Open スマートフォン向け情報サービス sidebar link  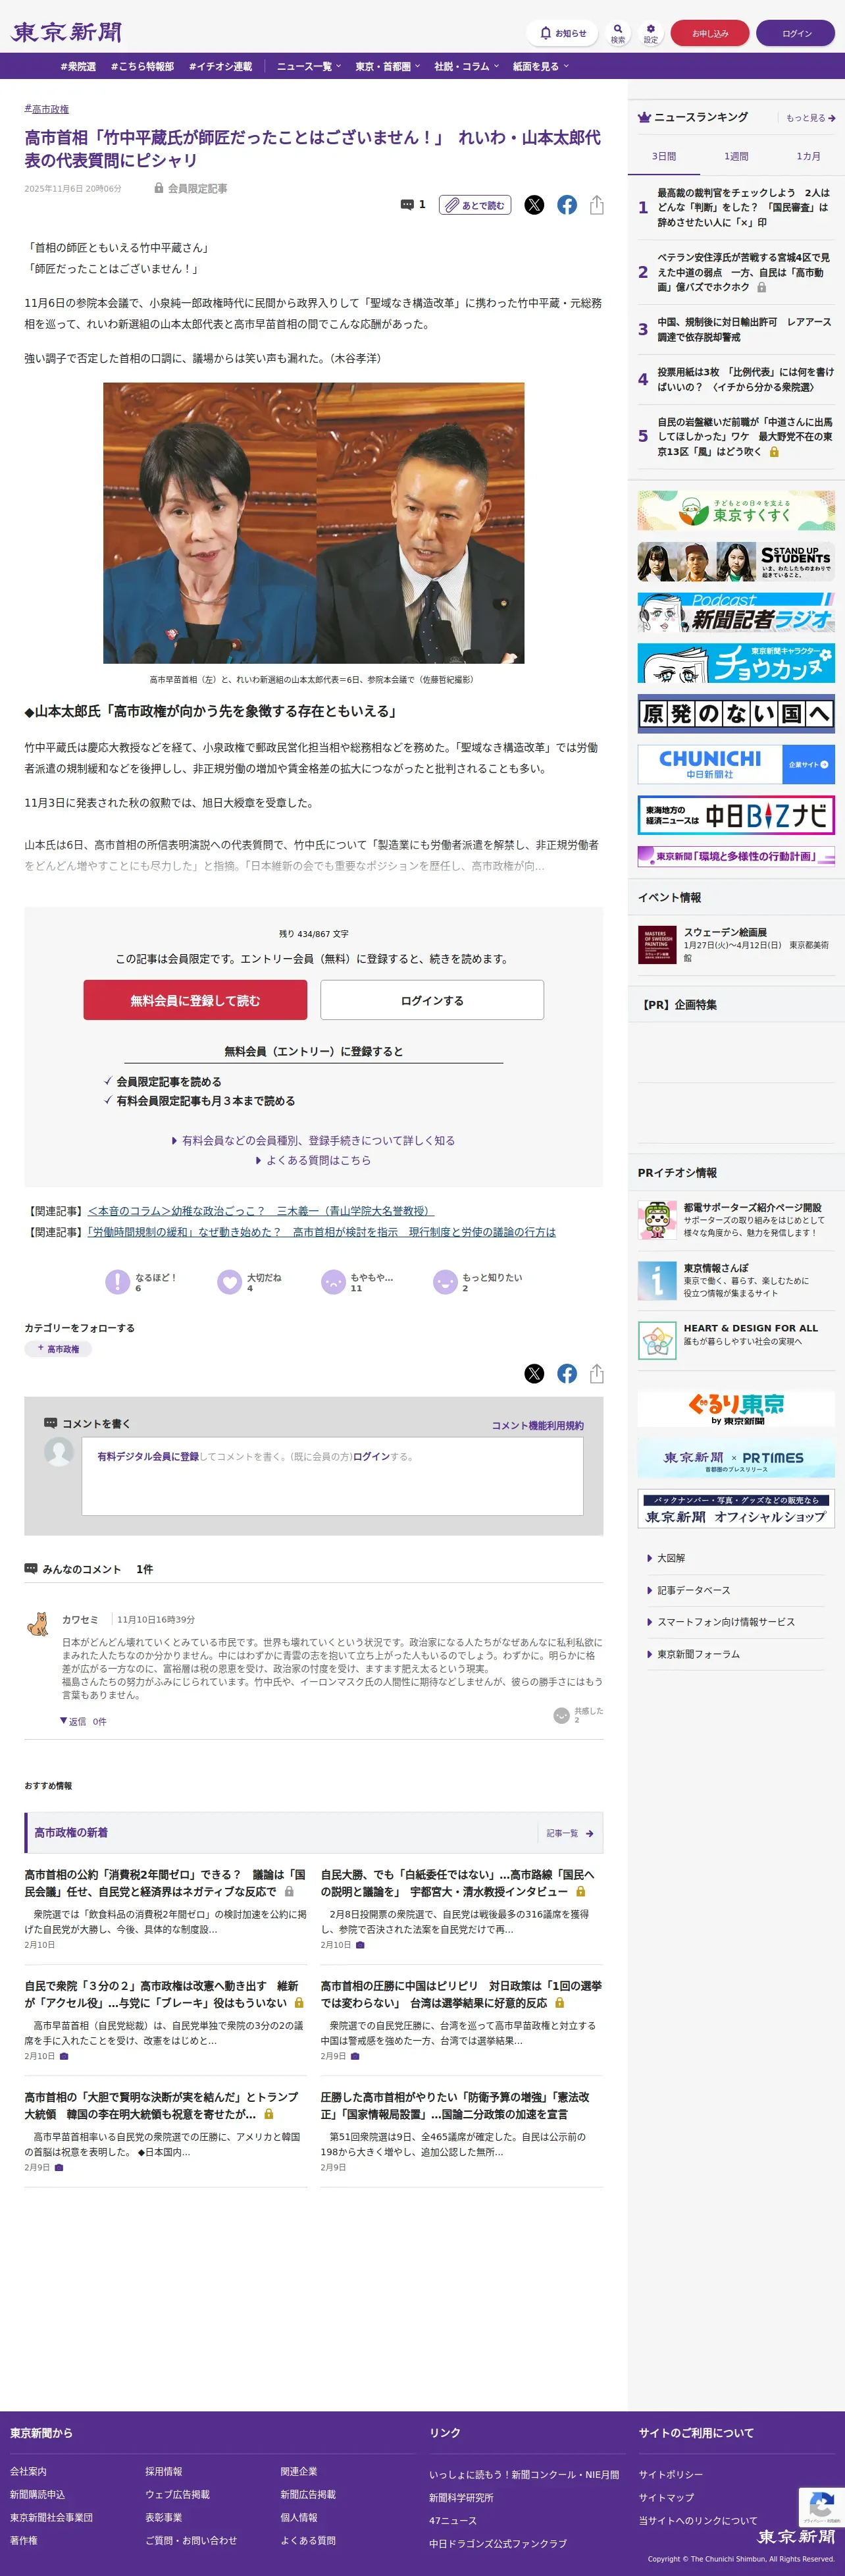[725, 1622]
